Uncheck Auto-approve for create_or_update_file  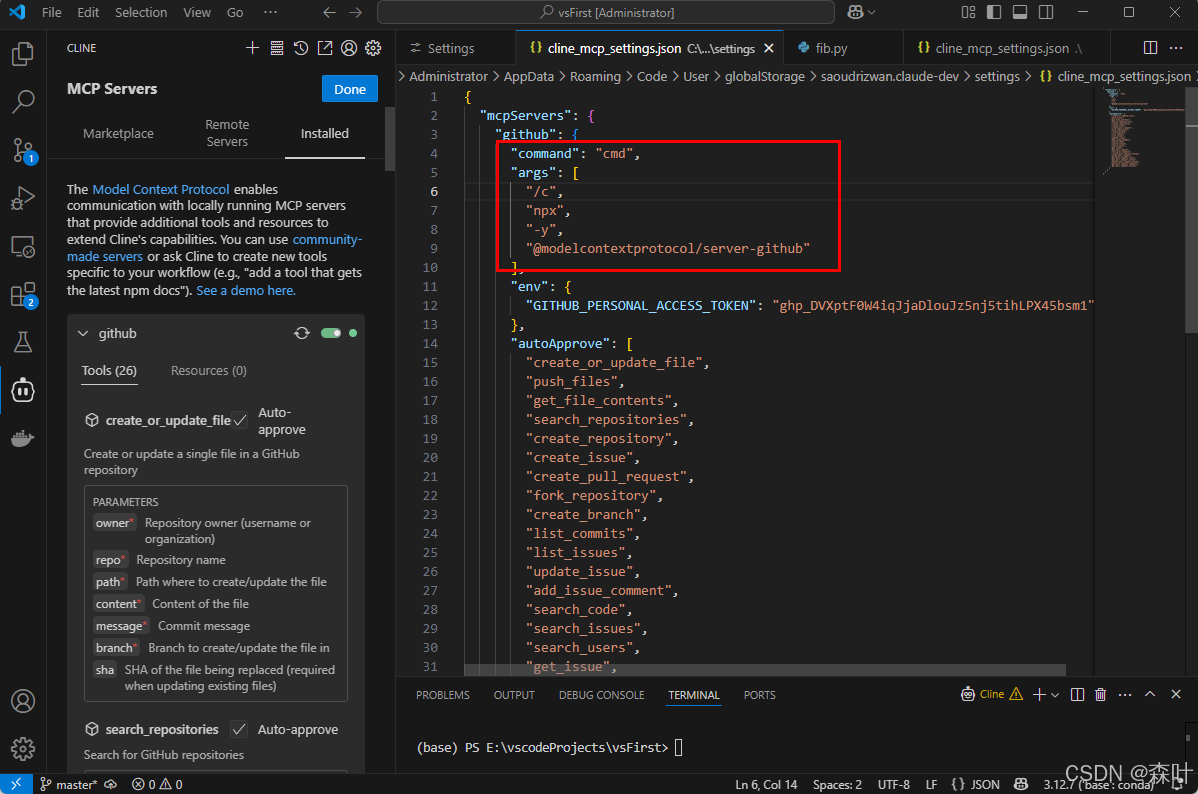click(240, 420)
